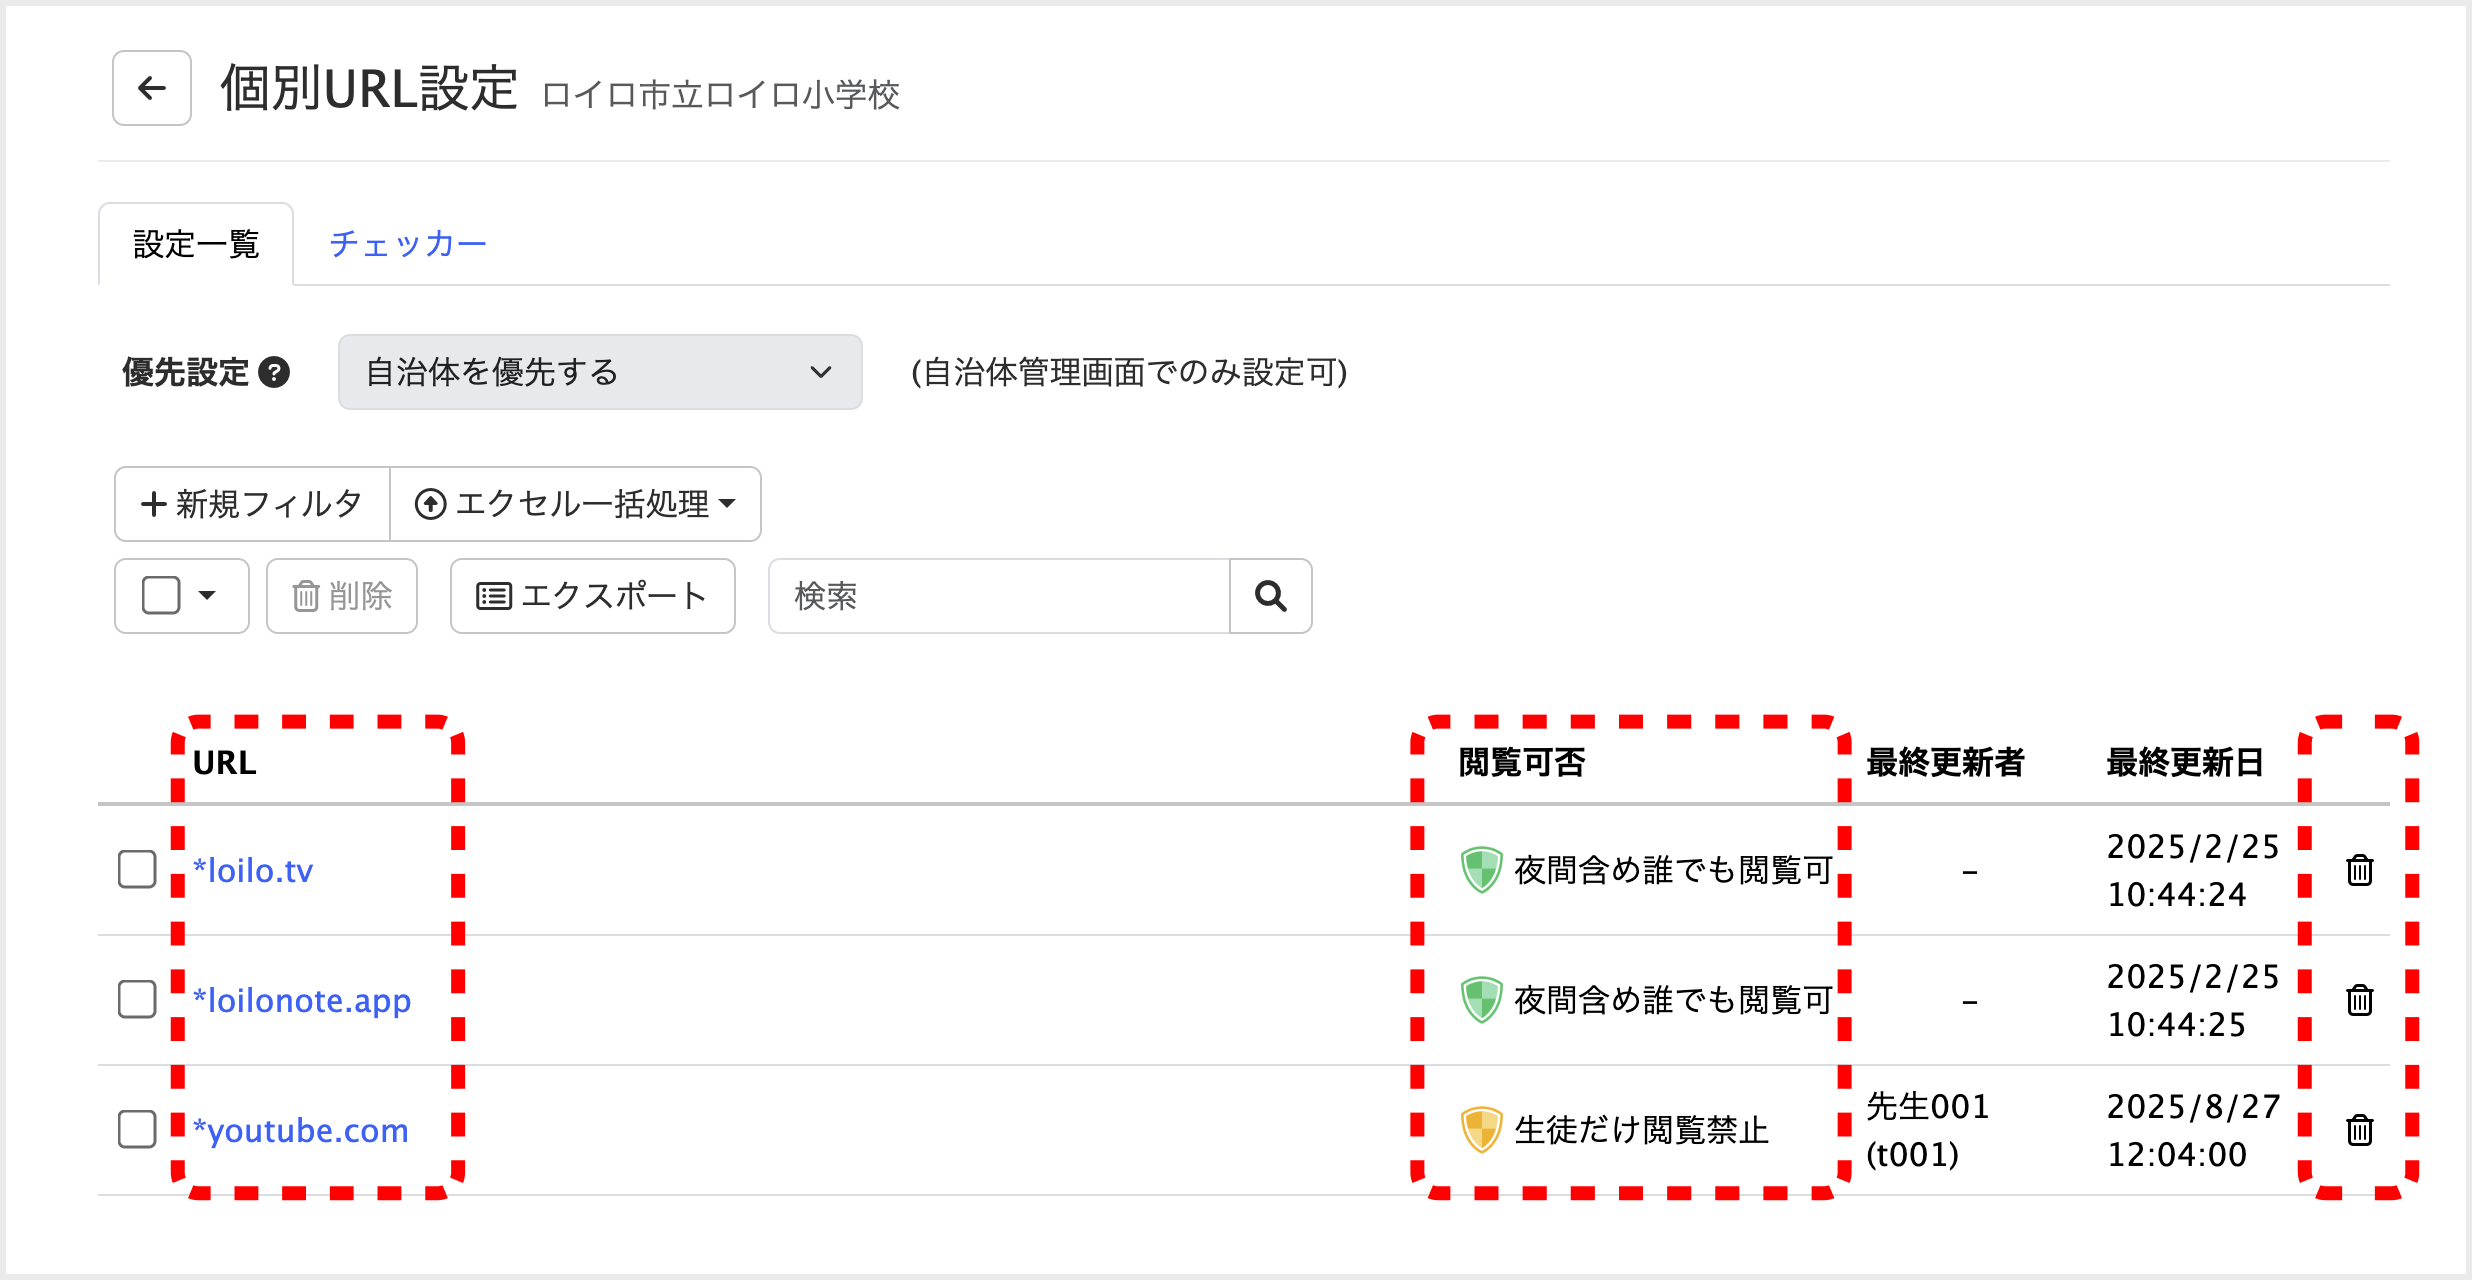2472x1280 pixels.
Task: Click trash icon for *loilonote.app row
Action: (x=2359, y=1000)
